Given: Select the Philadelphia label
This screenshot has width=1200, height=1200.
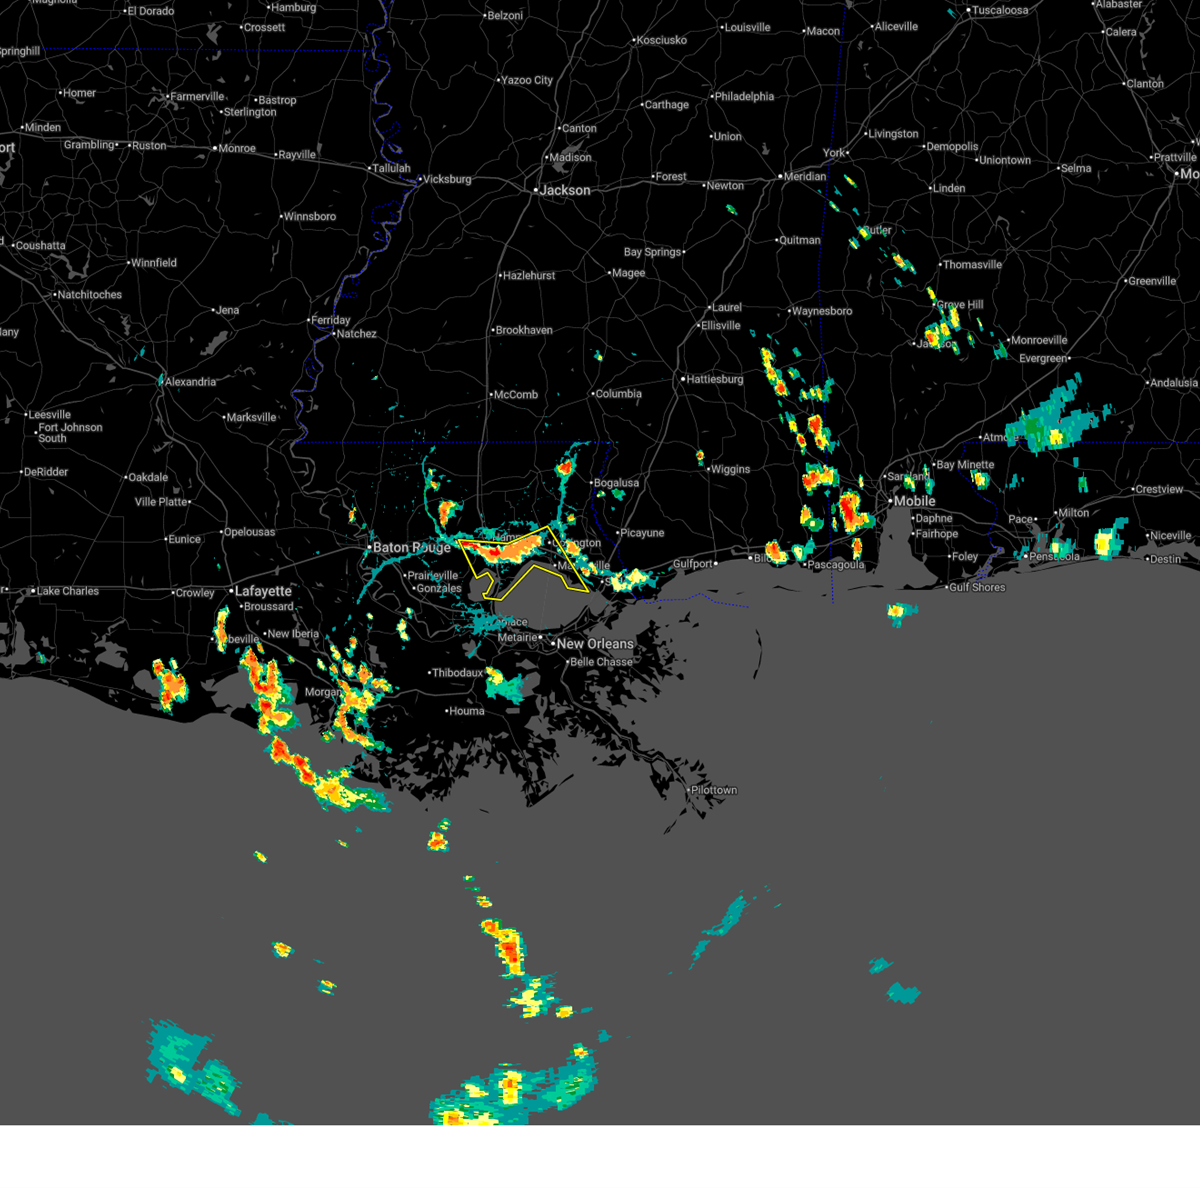Looking at the screenshot, I should 744,97.
